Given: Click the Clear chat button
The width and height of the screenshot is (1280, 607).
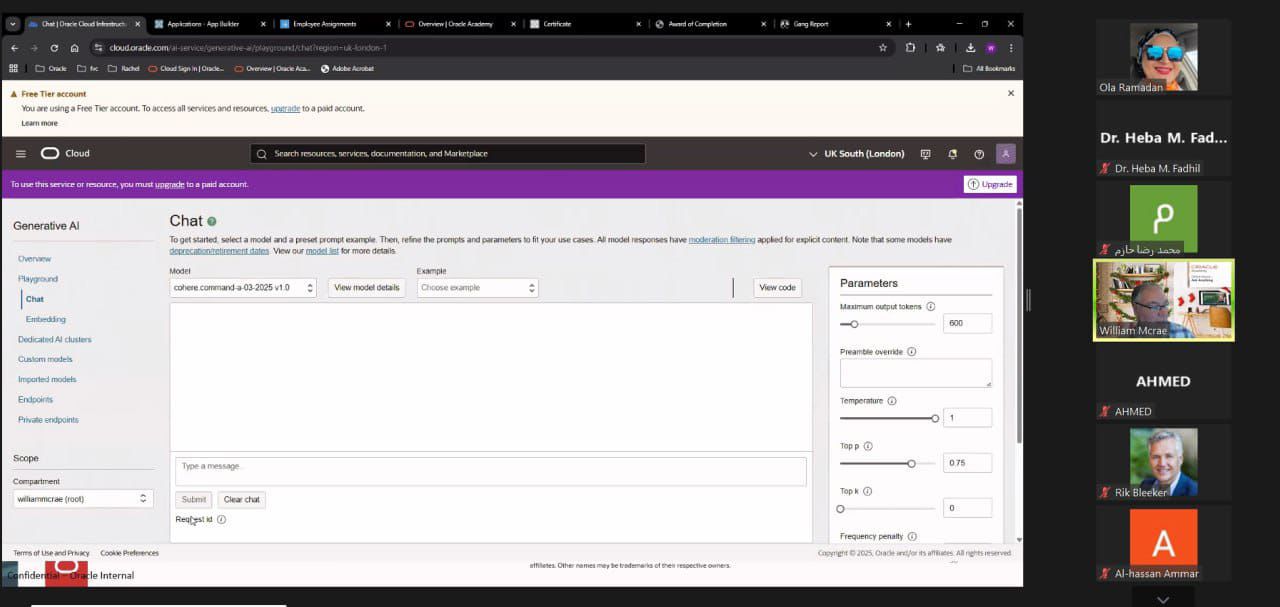Looking at the screenshot, I should click(241, 499).
